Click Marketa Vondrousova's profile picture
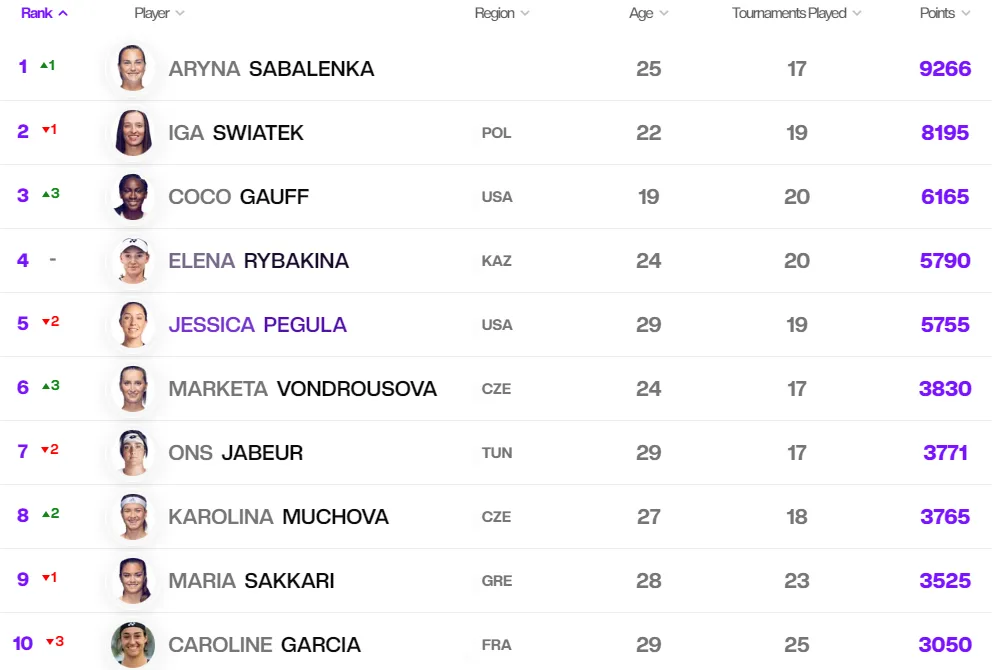Viewport: 992px width, 670px height. click(x=132, y=388)
